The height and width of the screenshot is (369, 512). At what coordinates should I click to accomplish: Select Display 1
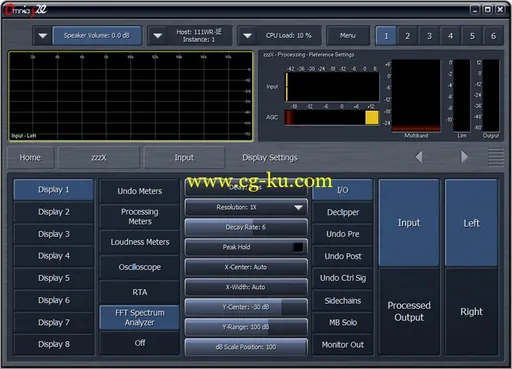tap(53, 190)
